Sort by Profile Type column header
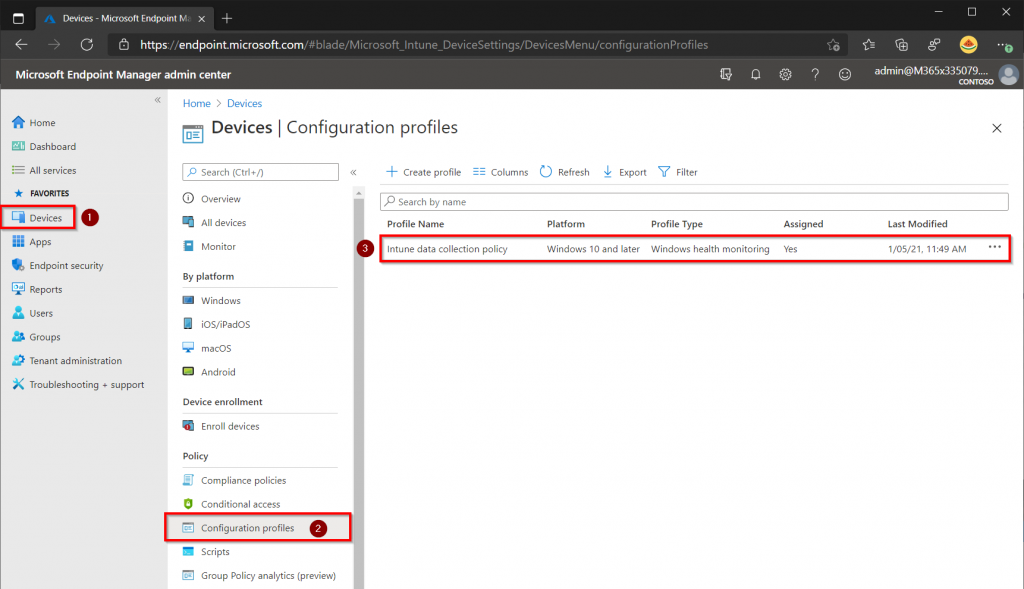 coord(677,224)
